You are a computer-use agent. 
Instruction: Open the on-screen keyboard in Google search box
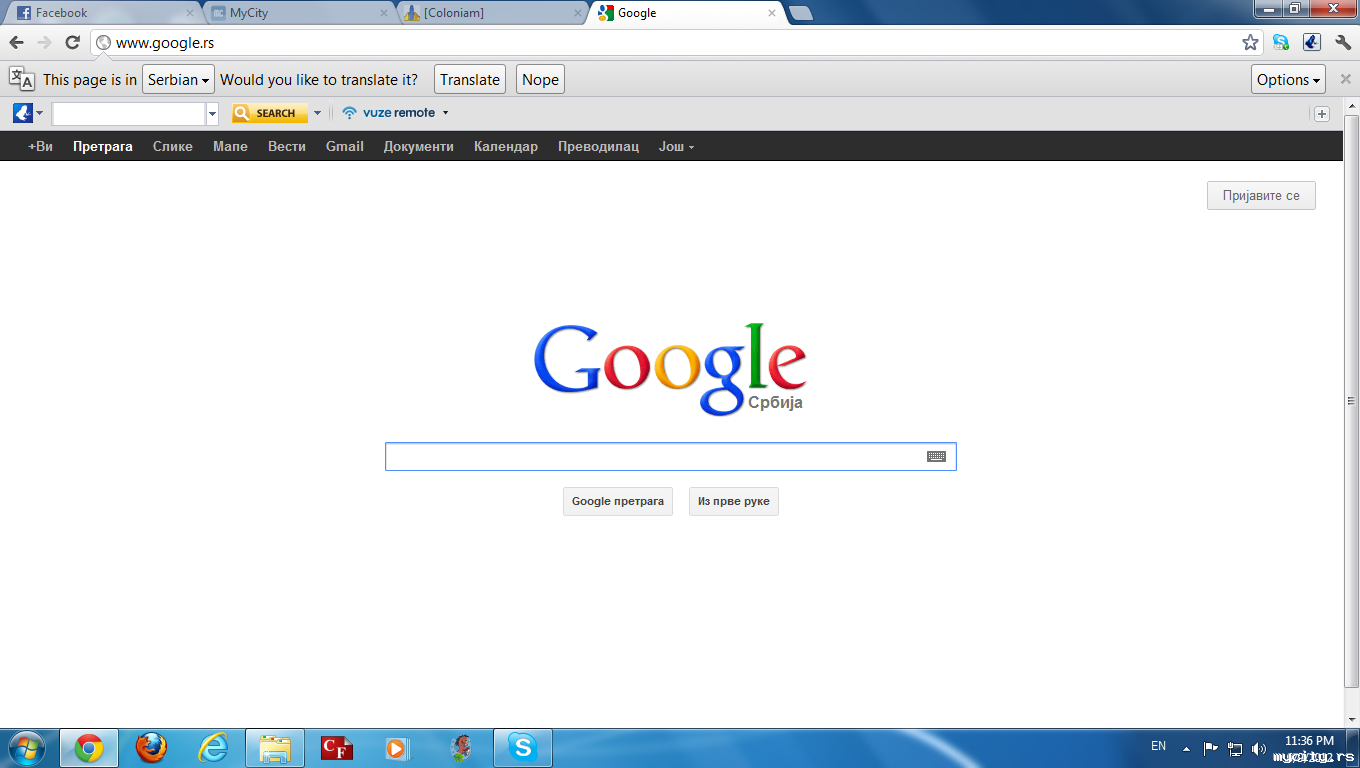click(x=936, y=456)
